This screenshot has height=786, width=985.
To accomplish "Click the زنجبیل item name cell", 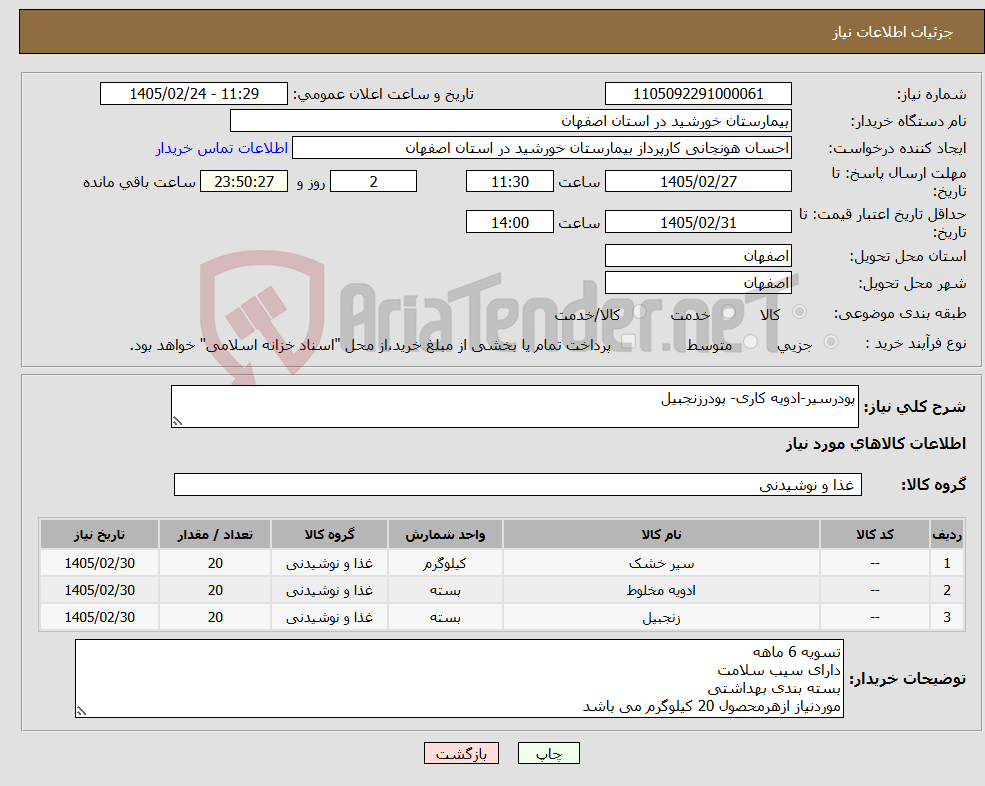I will [661, 618].
